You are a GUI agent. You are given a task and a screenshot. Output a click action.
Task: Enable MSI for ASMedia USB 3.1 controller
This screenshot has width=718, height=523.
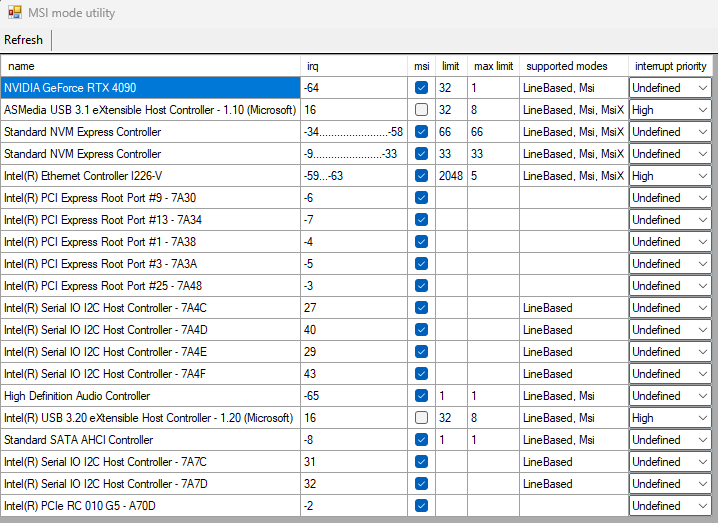pos(421,109)
